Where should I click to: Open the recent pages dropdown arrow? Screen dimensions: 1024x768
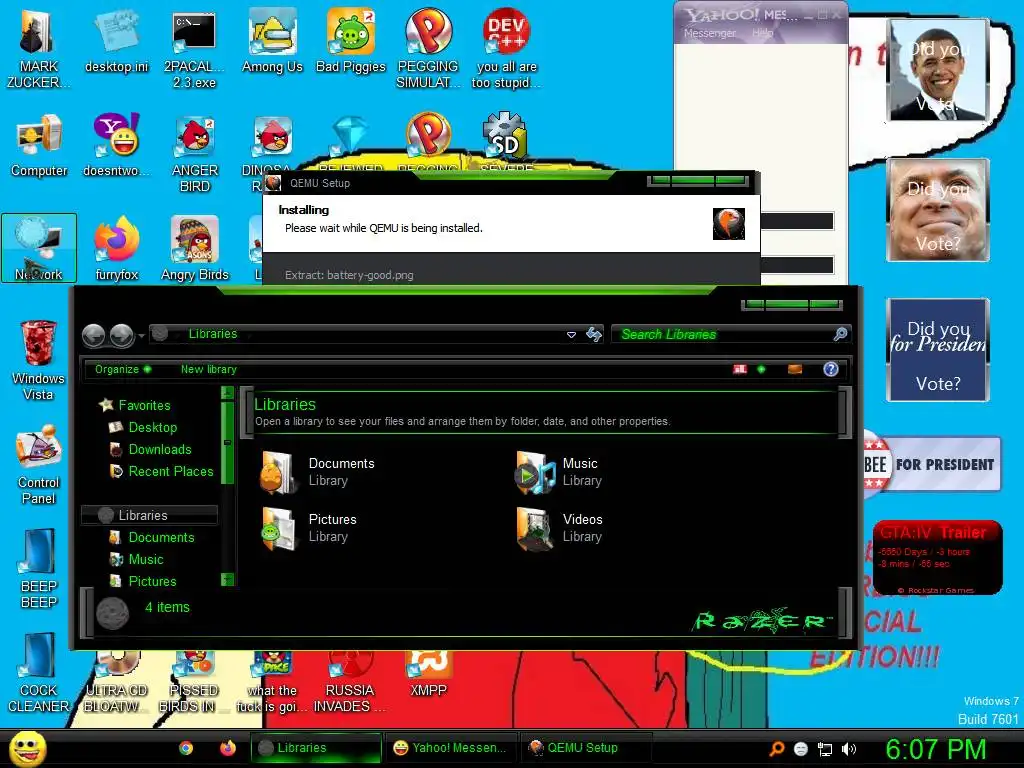click(142, 336)
